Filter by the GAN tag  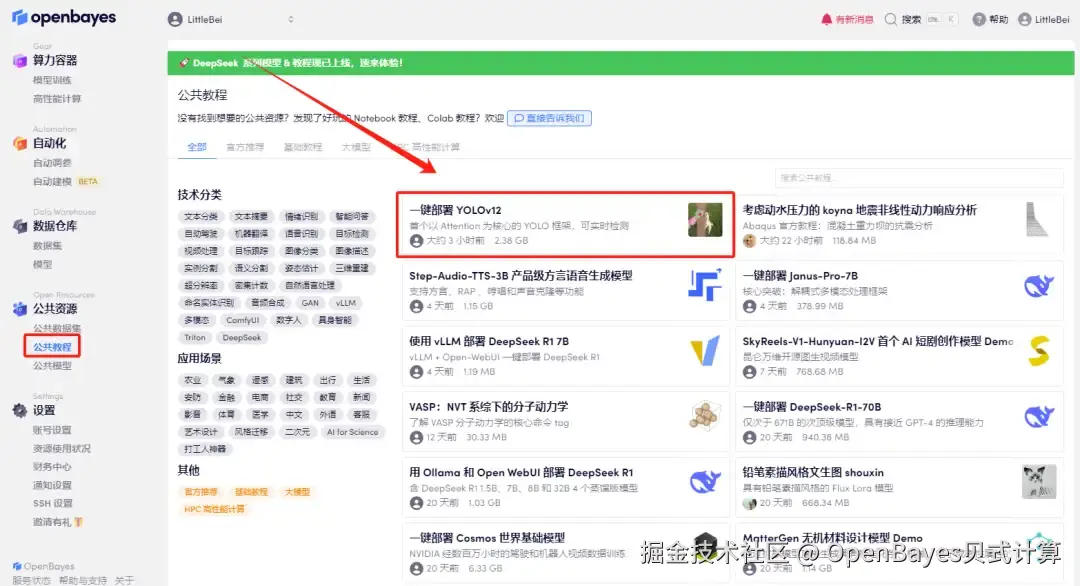[310, 303]
